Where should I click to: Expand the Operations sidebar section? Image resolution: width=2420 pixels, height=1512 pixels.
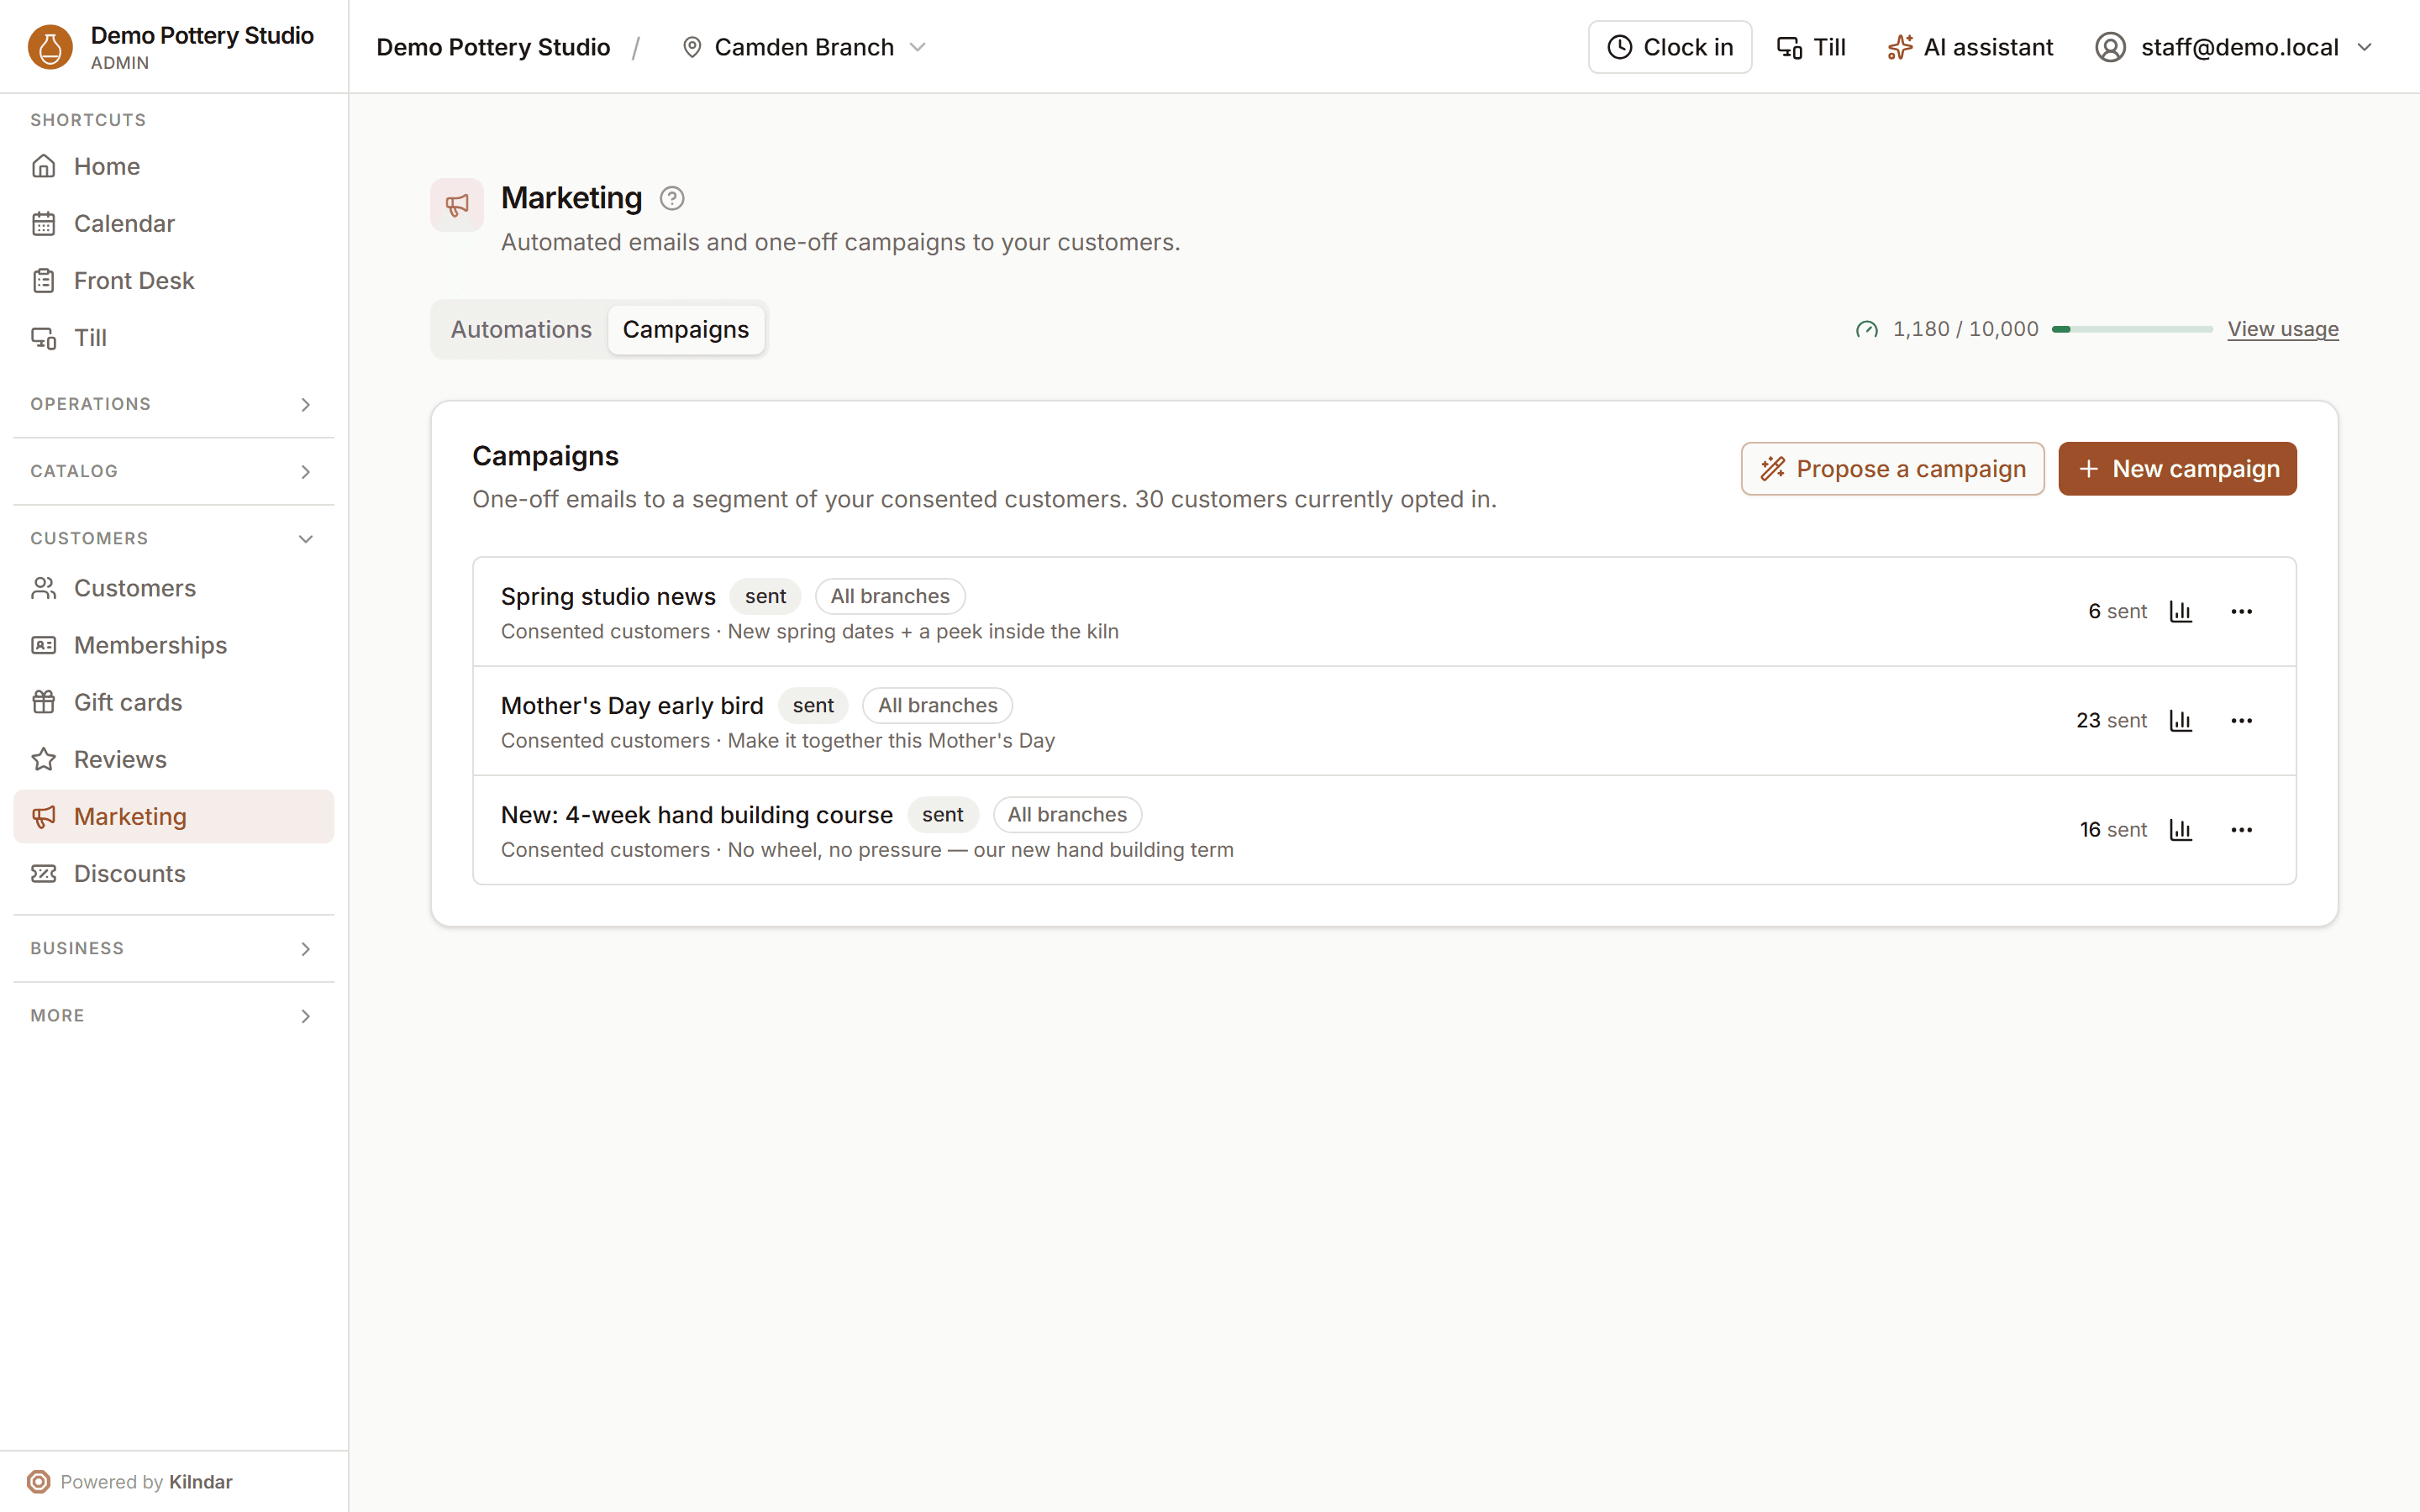point(174,404)
